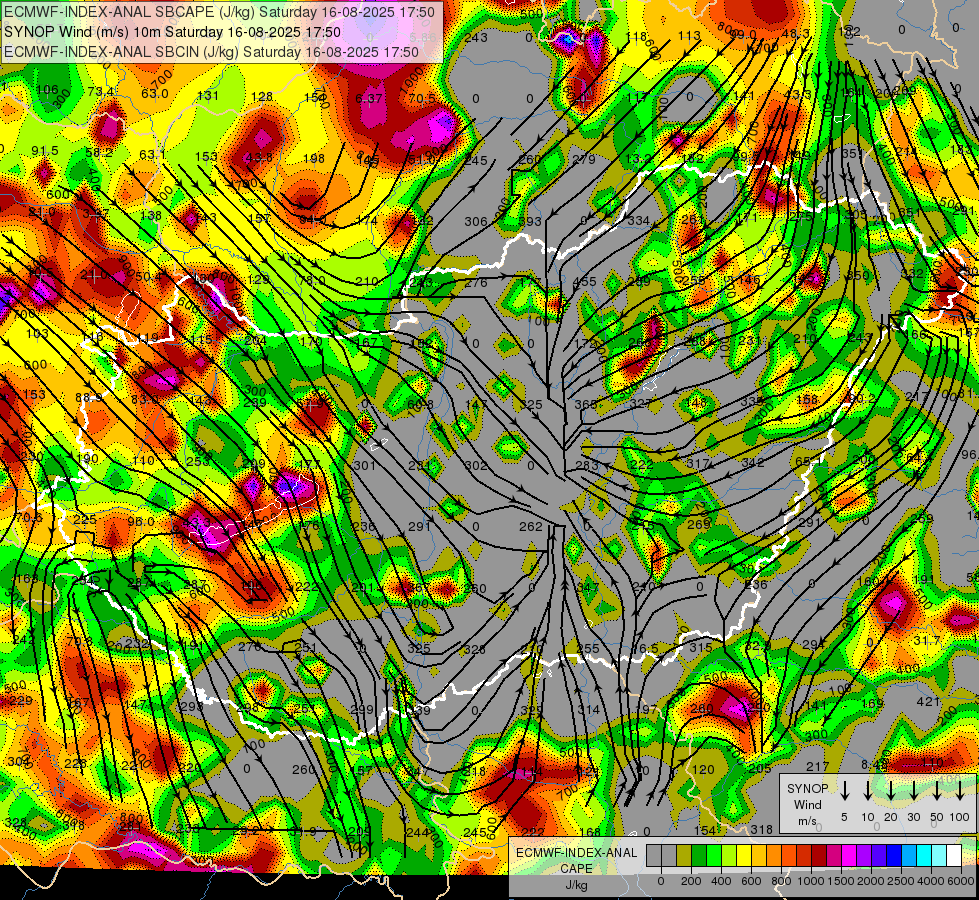Select the SBCIN title line
The image size is (979, 900).
(x=211, y=52)
